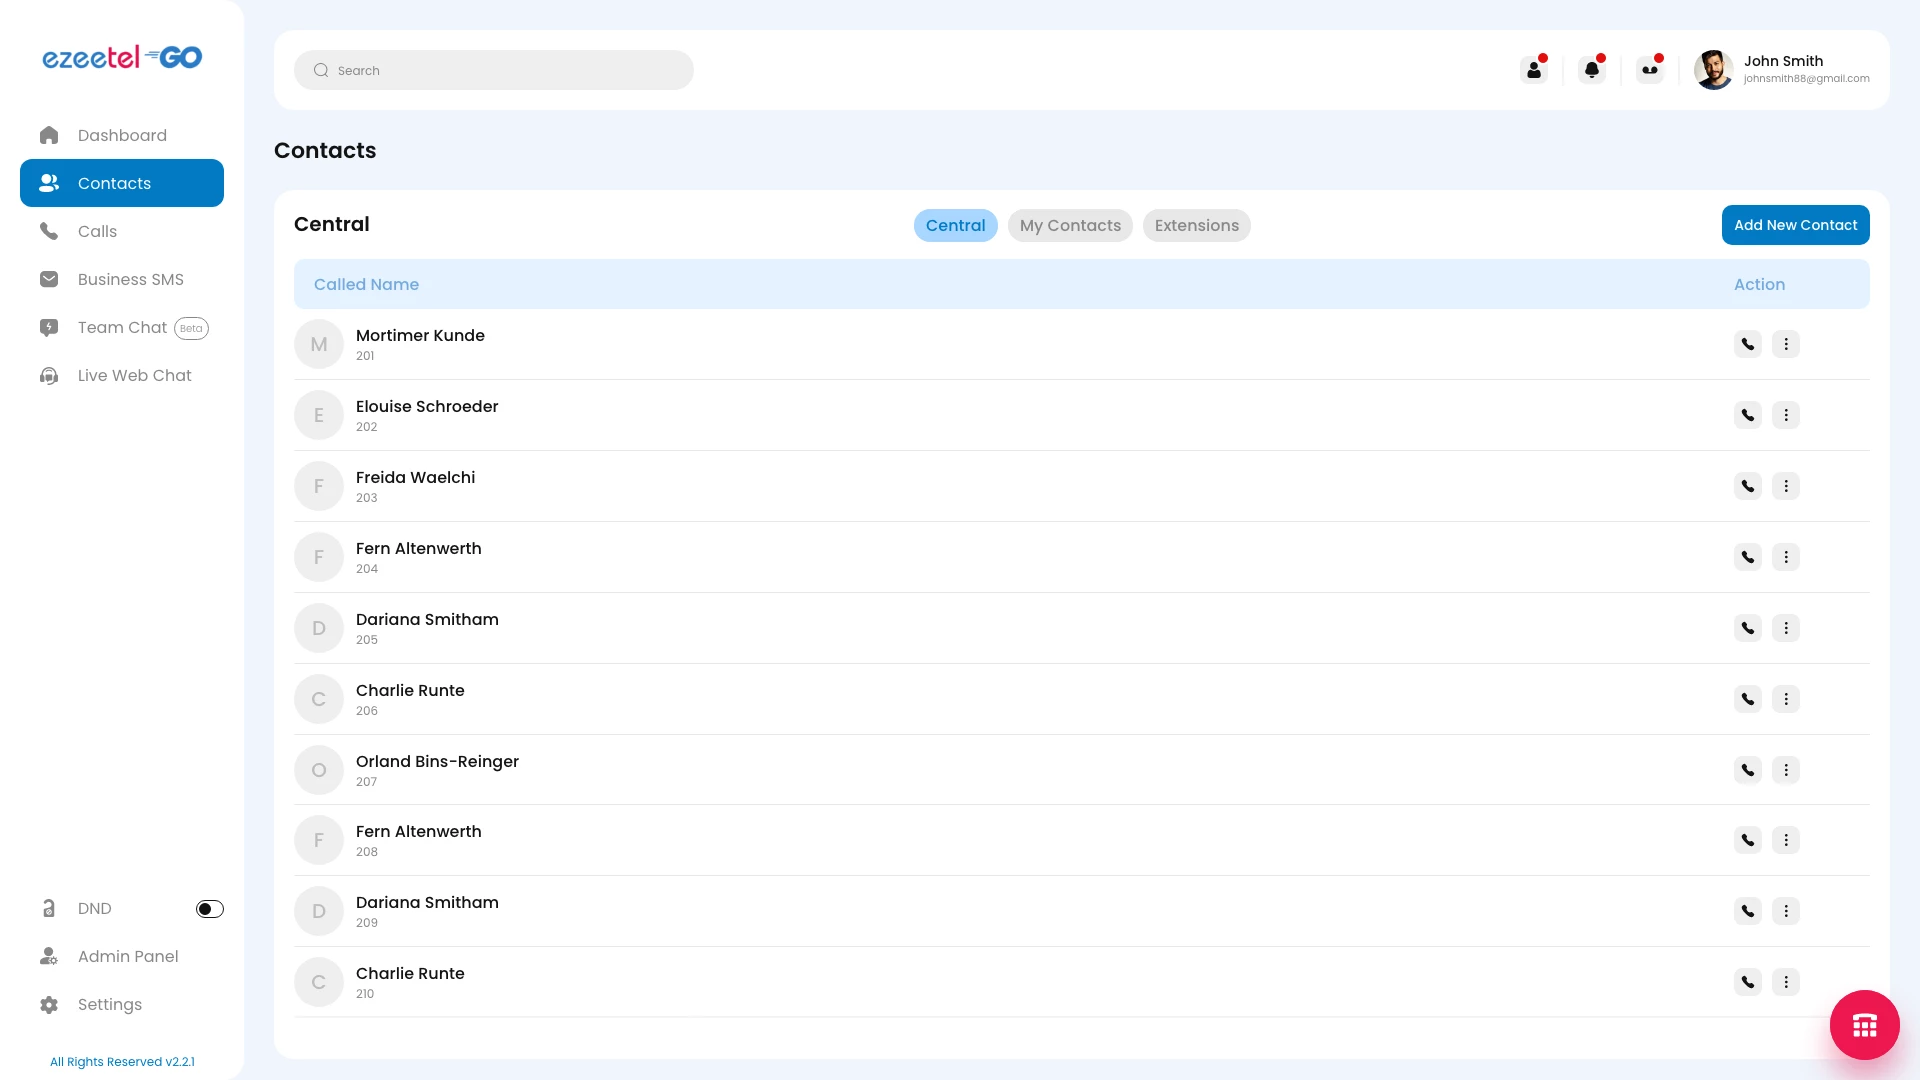Open the Contacts section in sidebar
Viewport: 1920px width, 1080px height.
pos(113,183)
